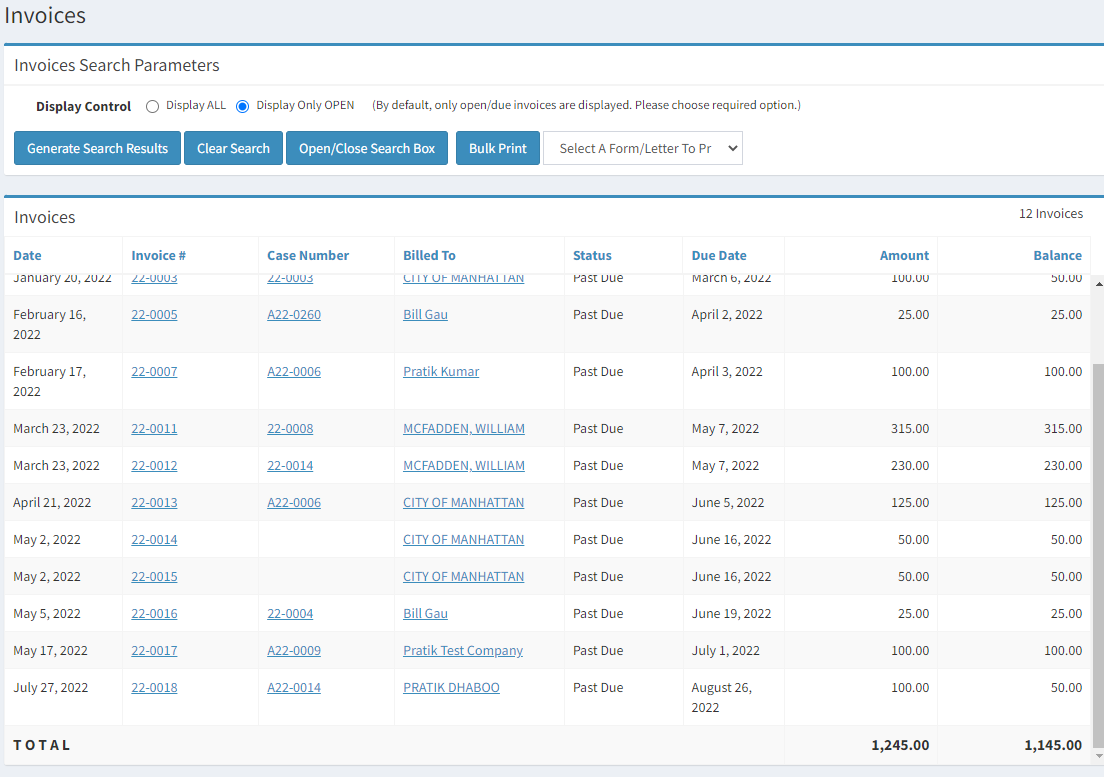
Task: Click the Bulk Print button
Action: point(498,149)
